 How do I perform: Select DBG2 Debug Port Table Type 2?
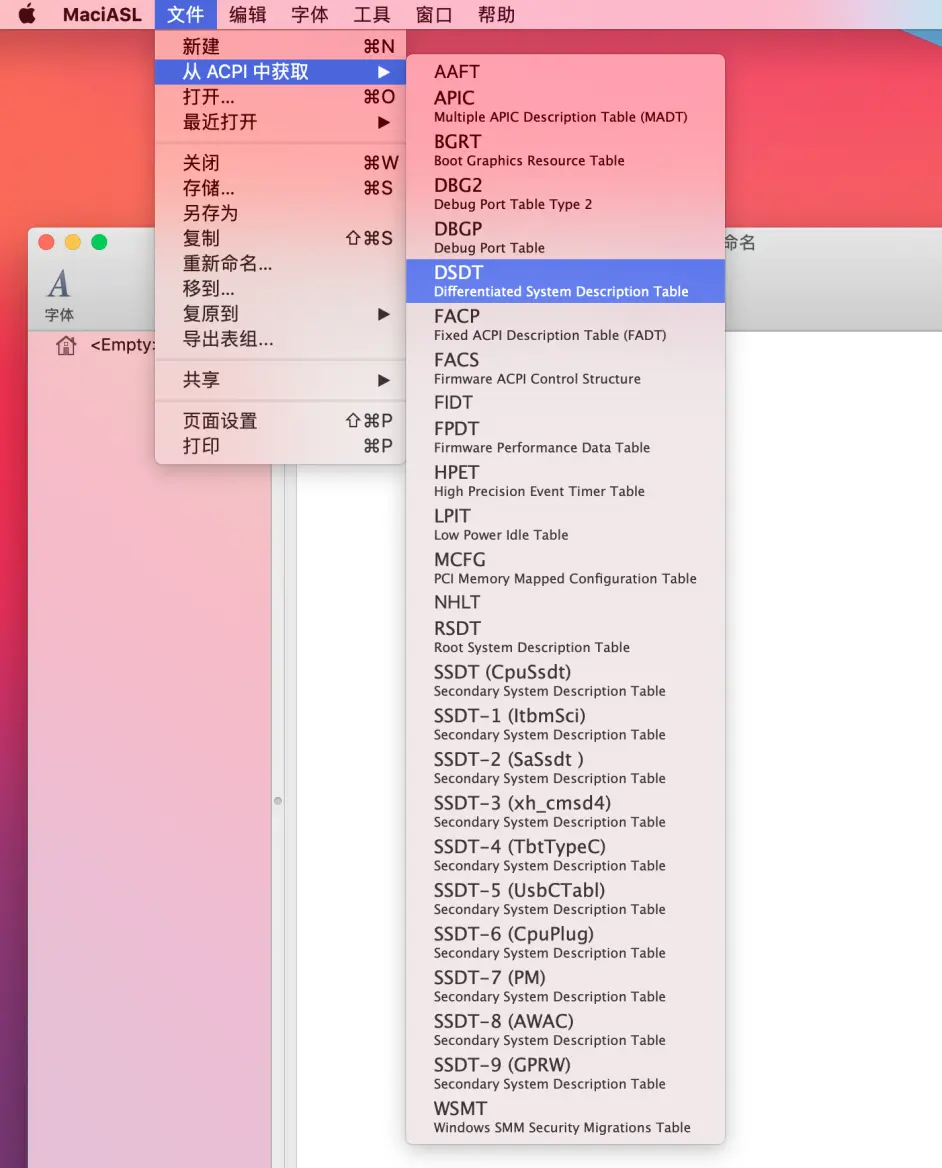(565, 194)
